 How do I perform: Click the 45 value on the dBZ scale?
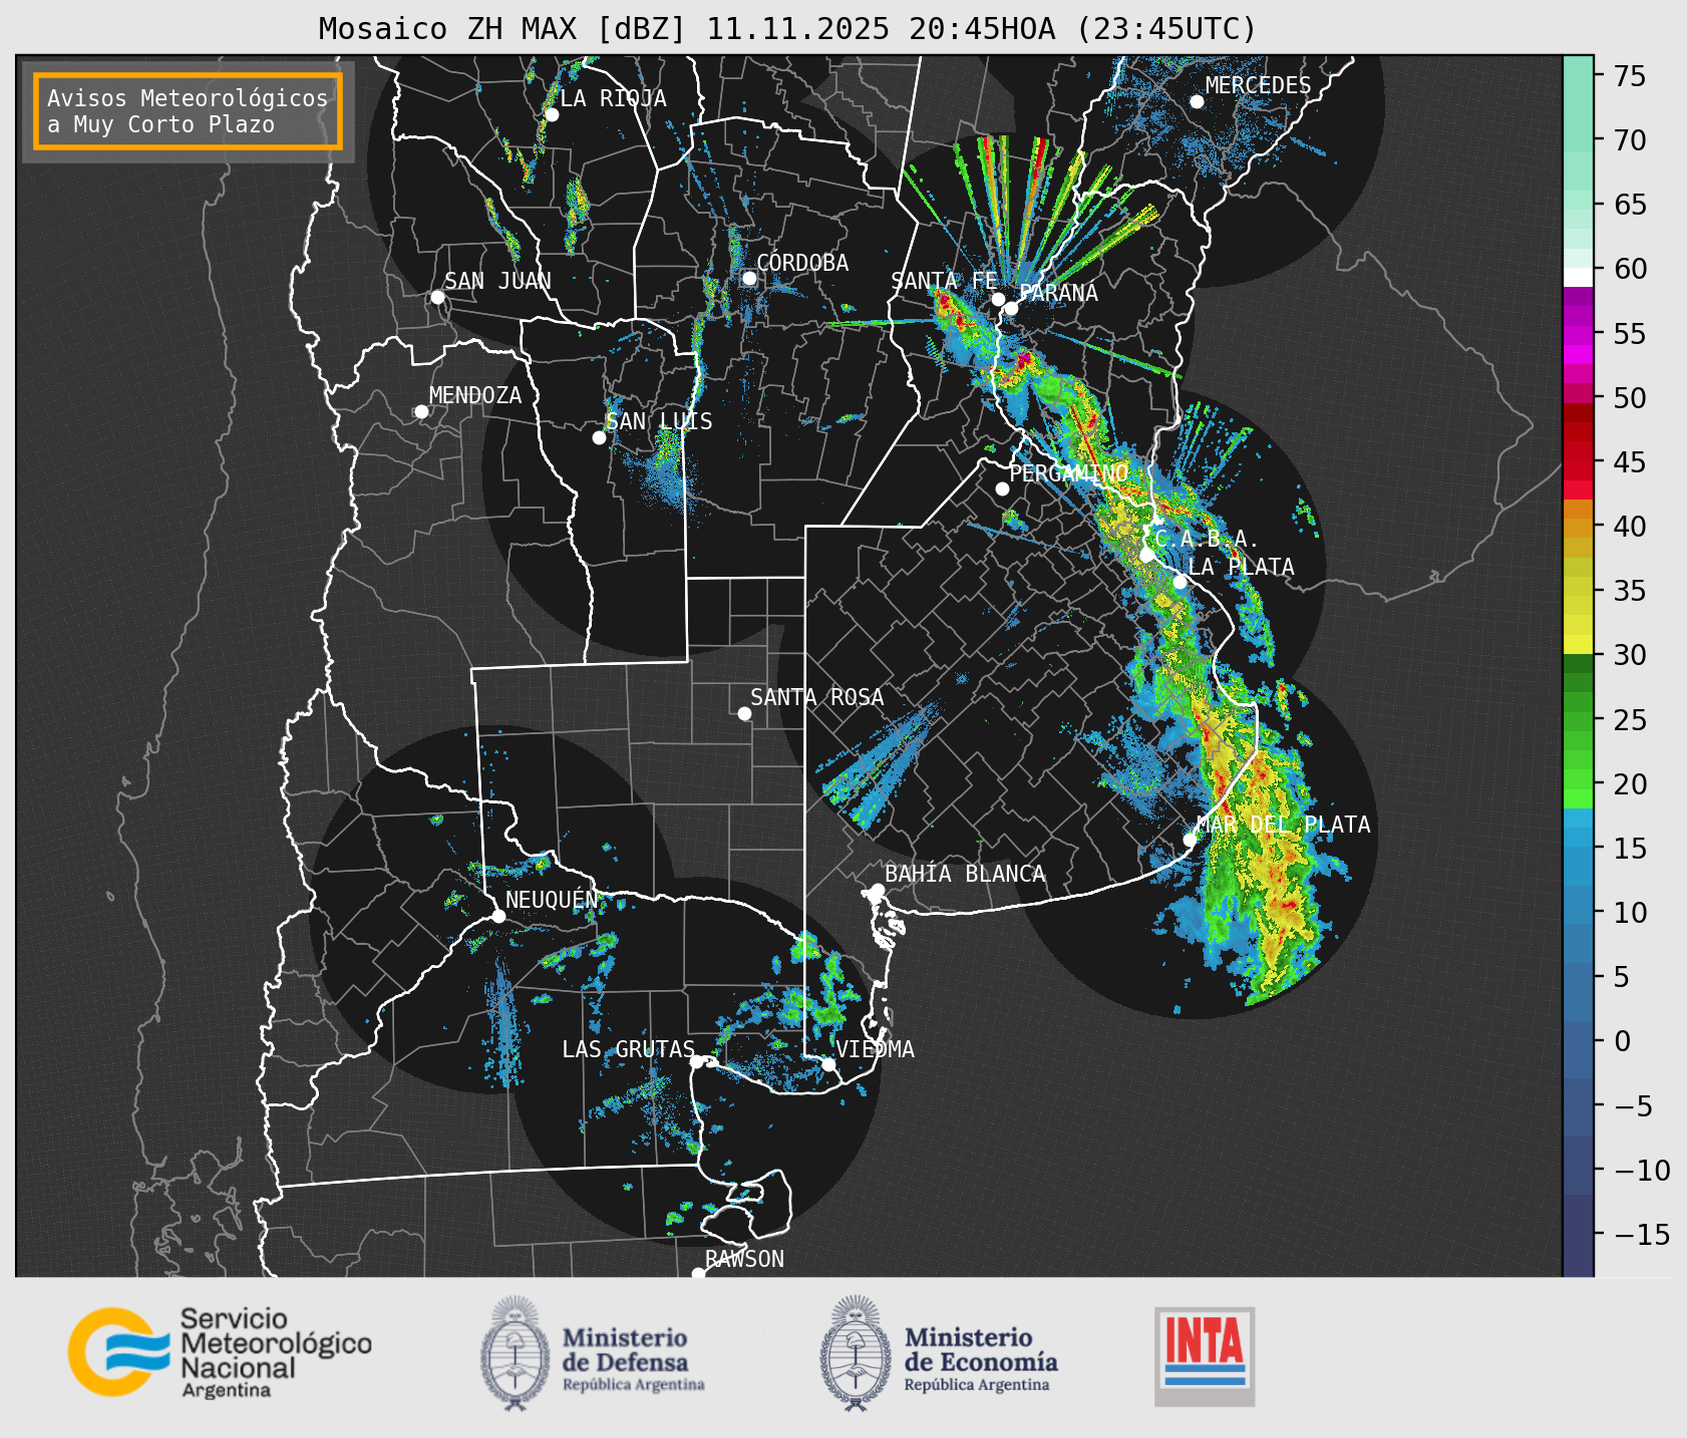[x=1628, y=462]
